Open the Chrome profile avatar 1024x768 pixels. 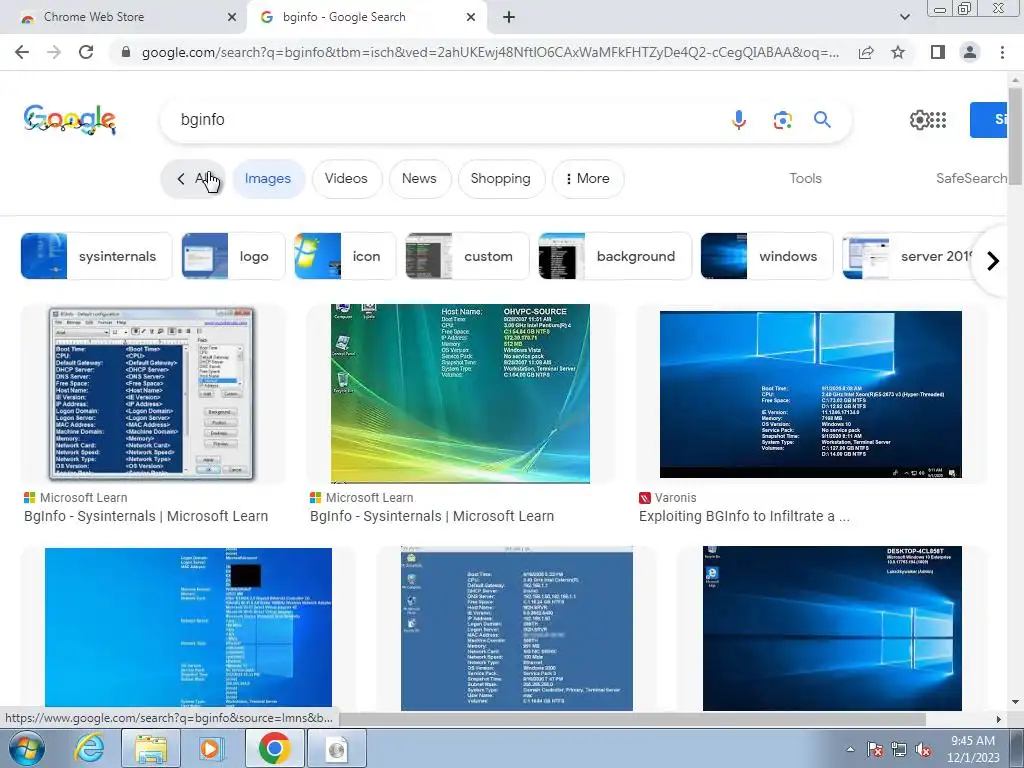(970, 52)
